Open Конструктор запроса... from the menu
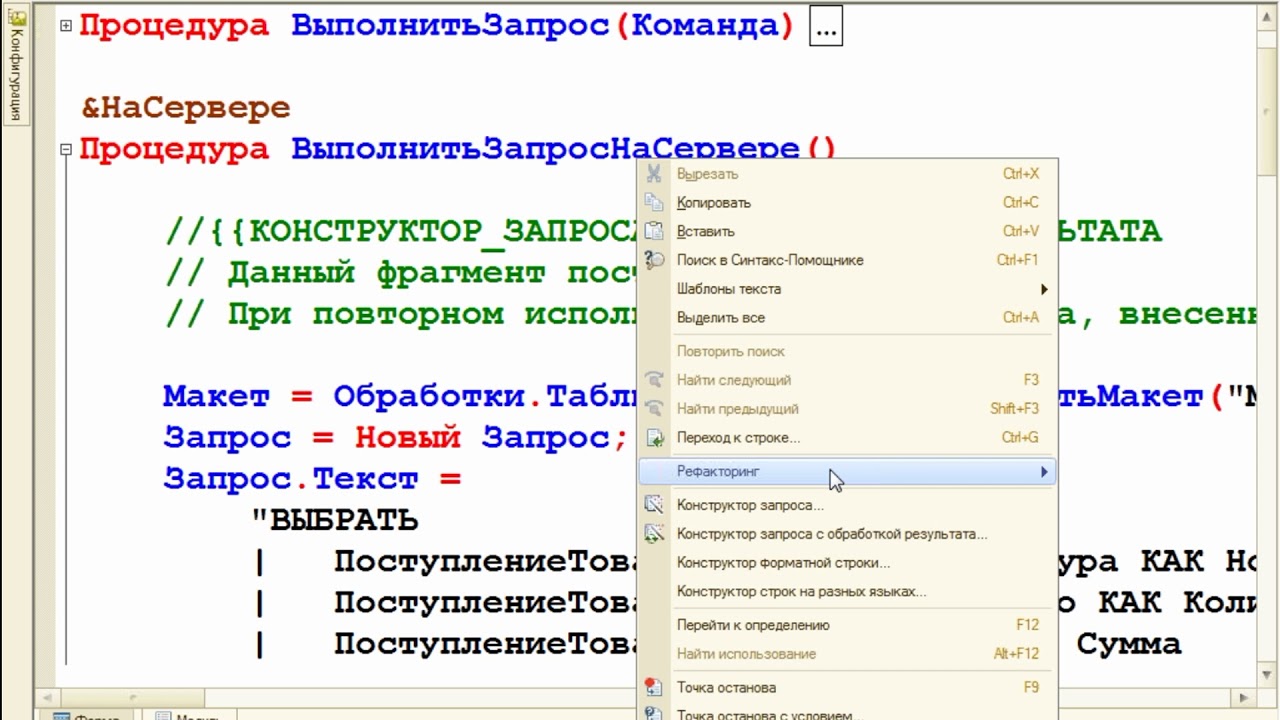 (x=847, y=505)
